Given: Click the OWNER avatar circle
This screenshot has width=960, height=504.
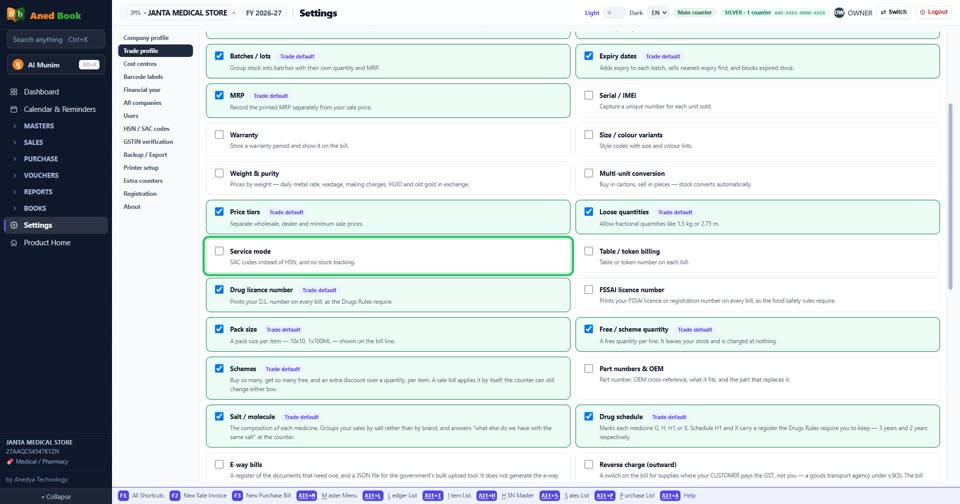Looking at the screenshot, I should click(x=839, y=12).
